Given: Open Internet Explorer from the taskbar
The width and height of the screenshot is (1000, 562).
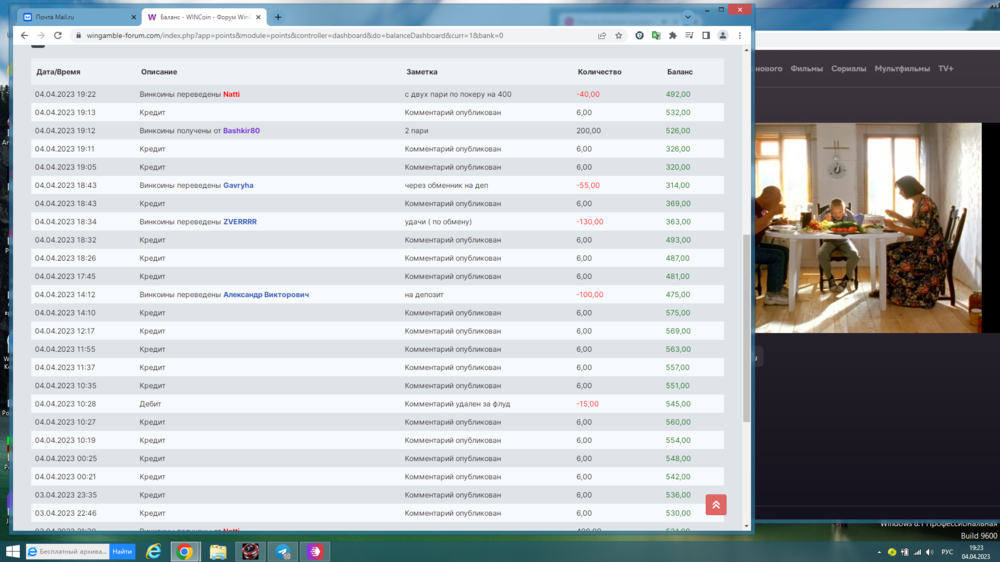Looking at the screenshot, I should pos(153,551).
